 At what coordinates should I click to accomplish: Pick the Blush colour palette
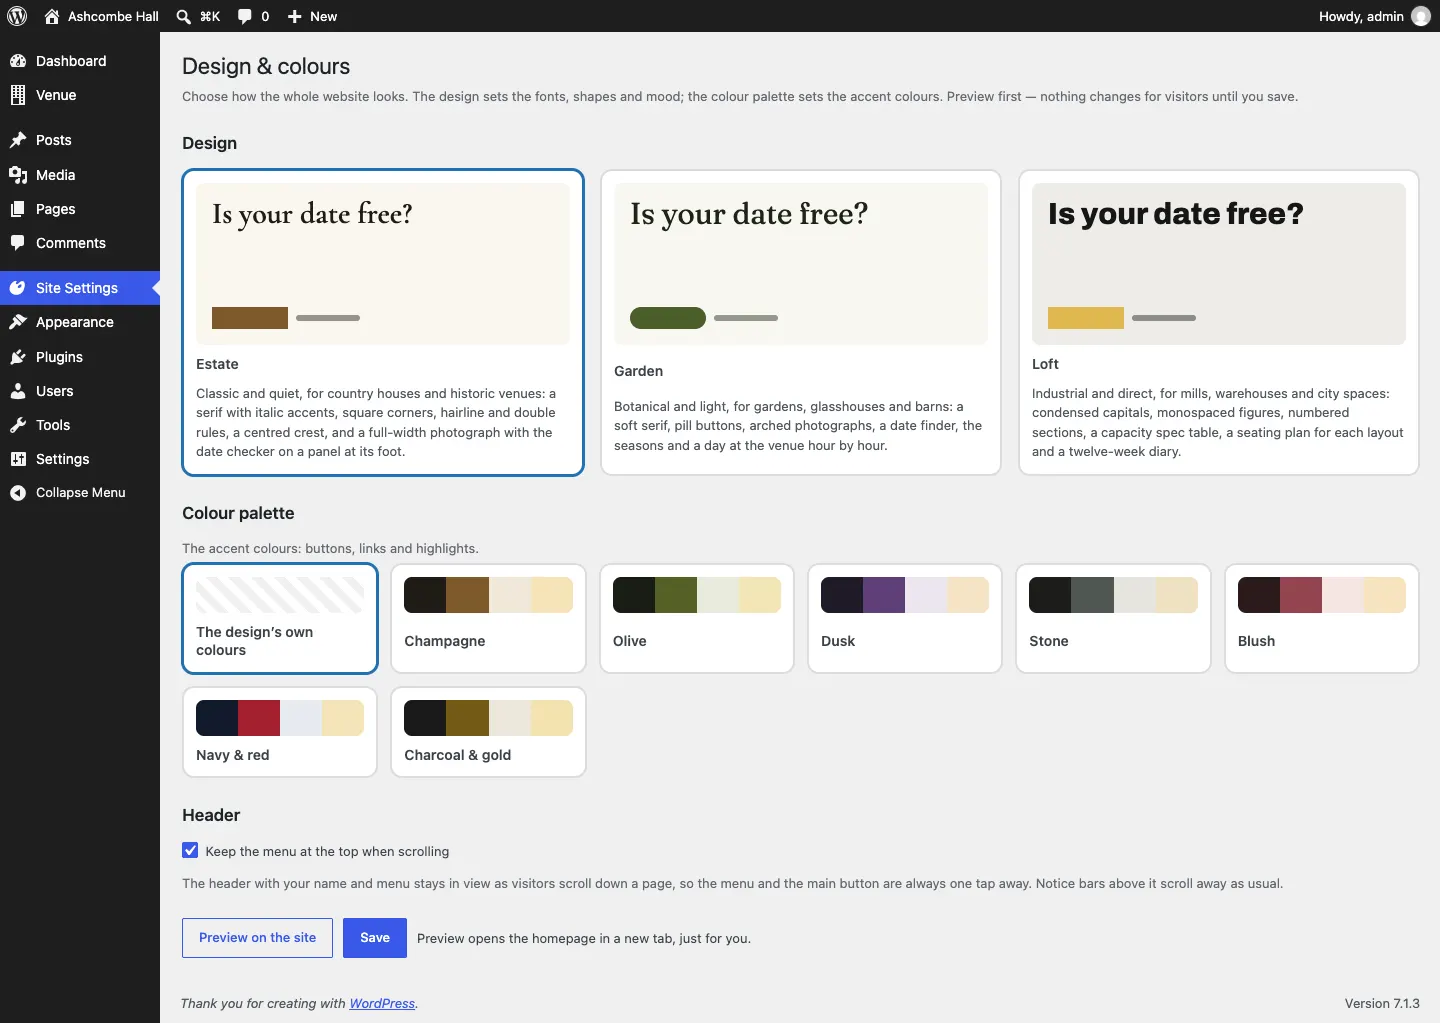point(1322,618)
